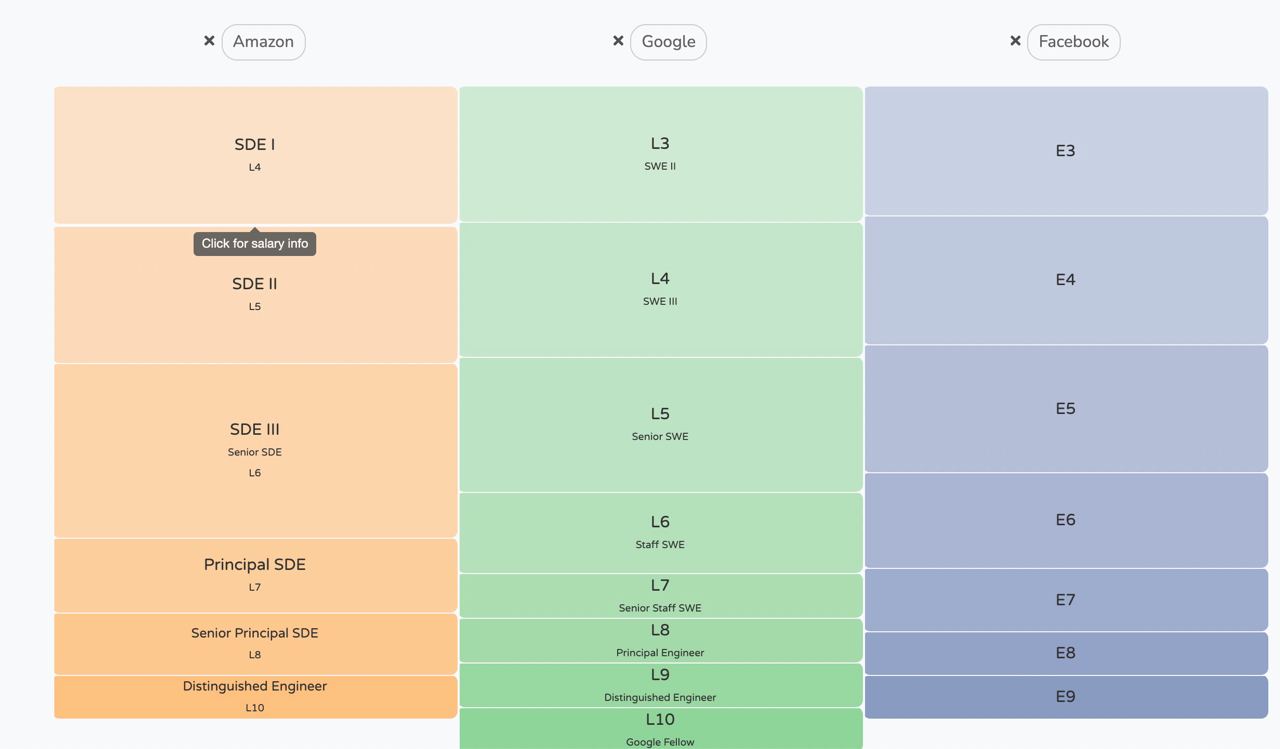1280x749 pixels.
Task: Open Amazon Principal SDE L7 block
Action: (x=256, y=576)
